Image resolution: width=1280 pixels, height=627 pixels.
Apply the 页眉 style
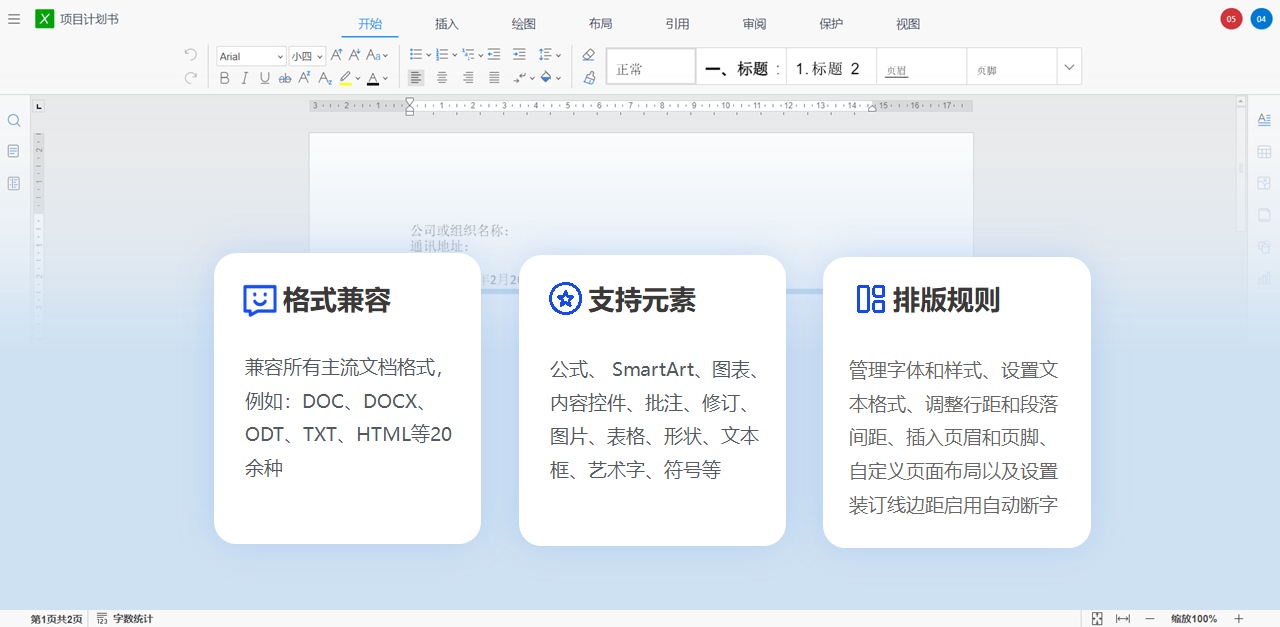[921, 67]
